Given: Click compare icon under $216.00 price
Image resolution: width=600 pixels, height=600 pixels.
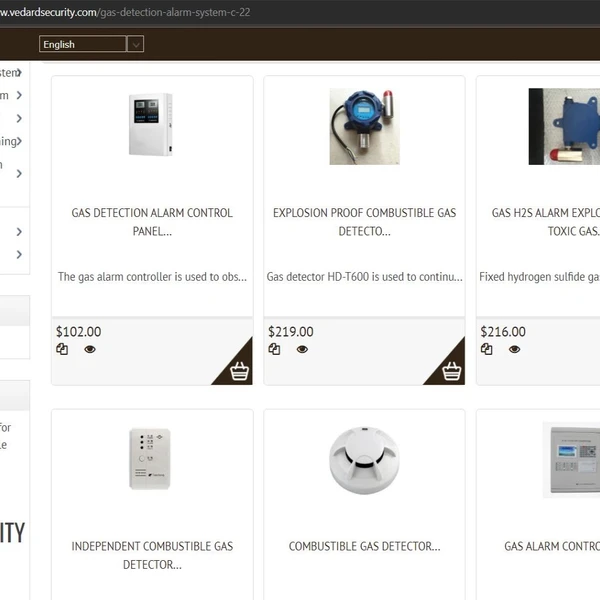Looking at the screenshot, I should (487, 349).
